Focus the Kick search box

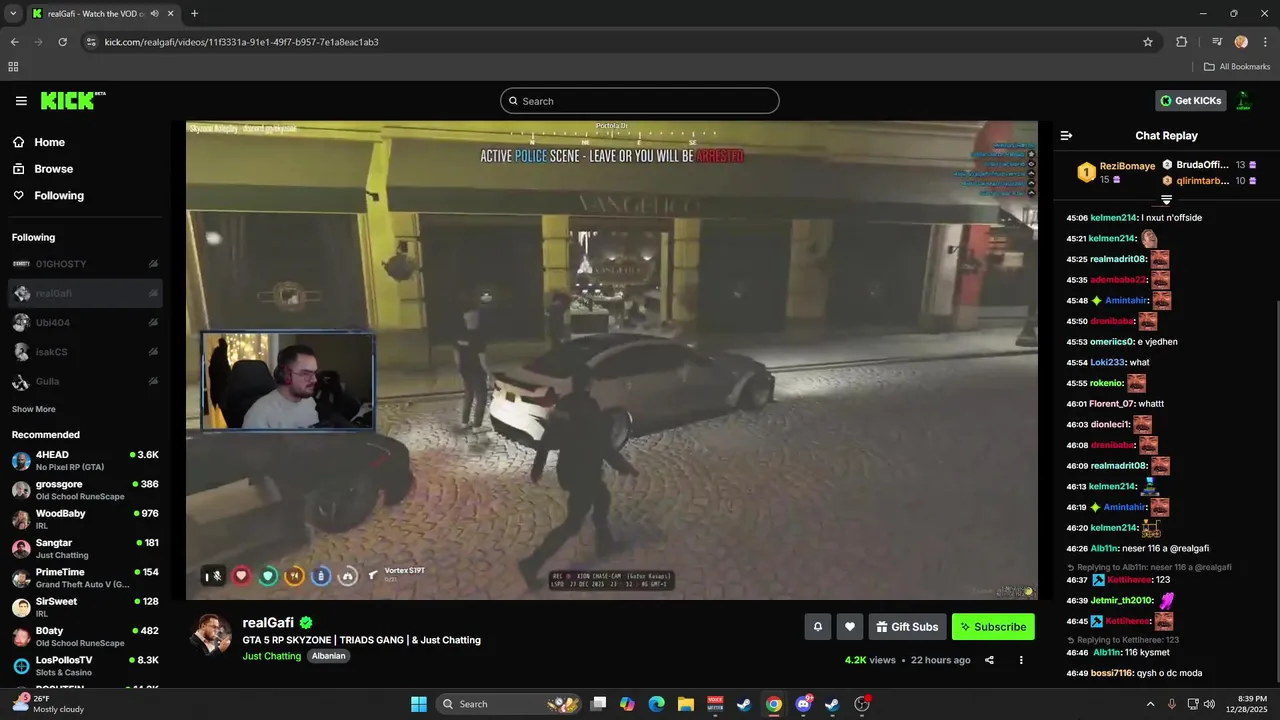pyautogui.click(x=640, y=101)
